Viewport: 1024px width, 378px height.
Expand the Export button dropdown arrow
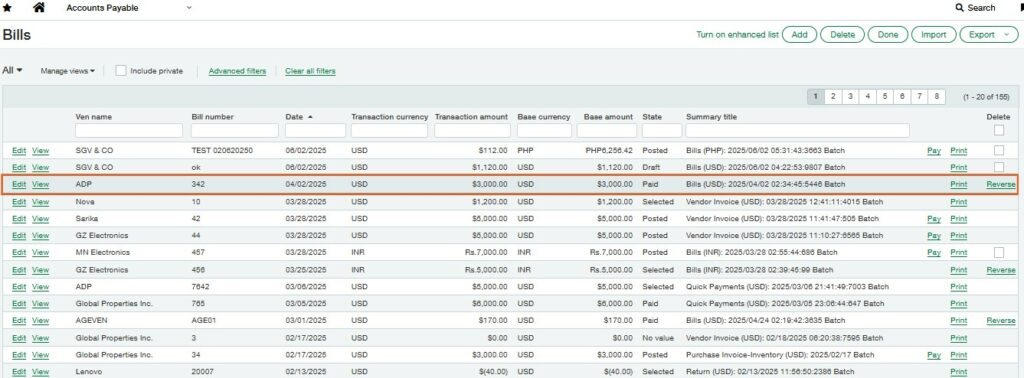[x=1006, y=35]
